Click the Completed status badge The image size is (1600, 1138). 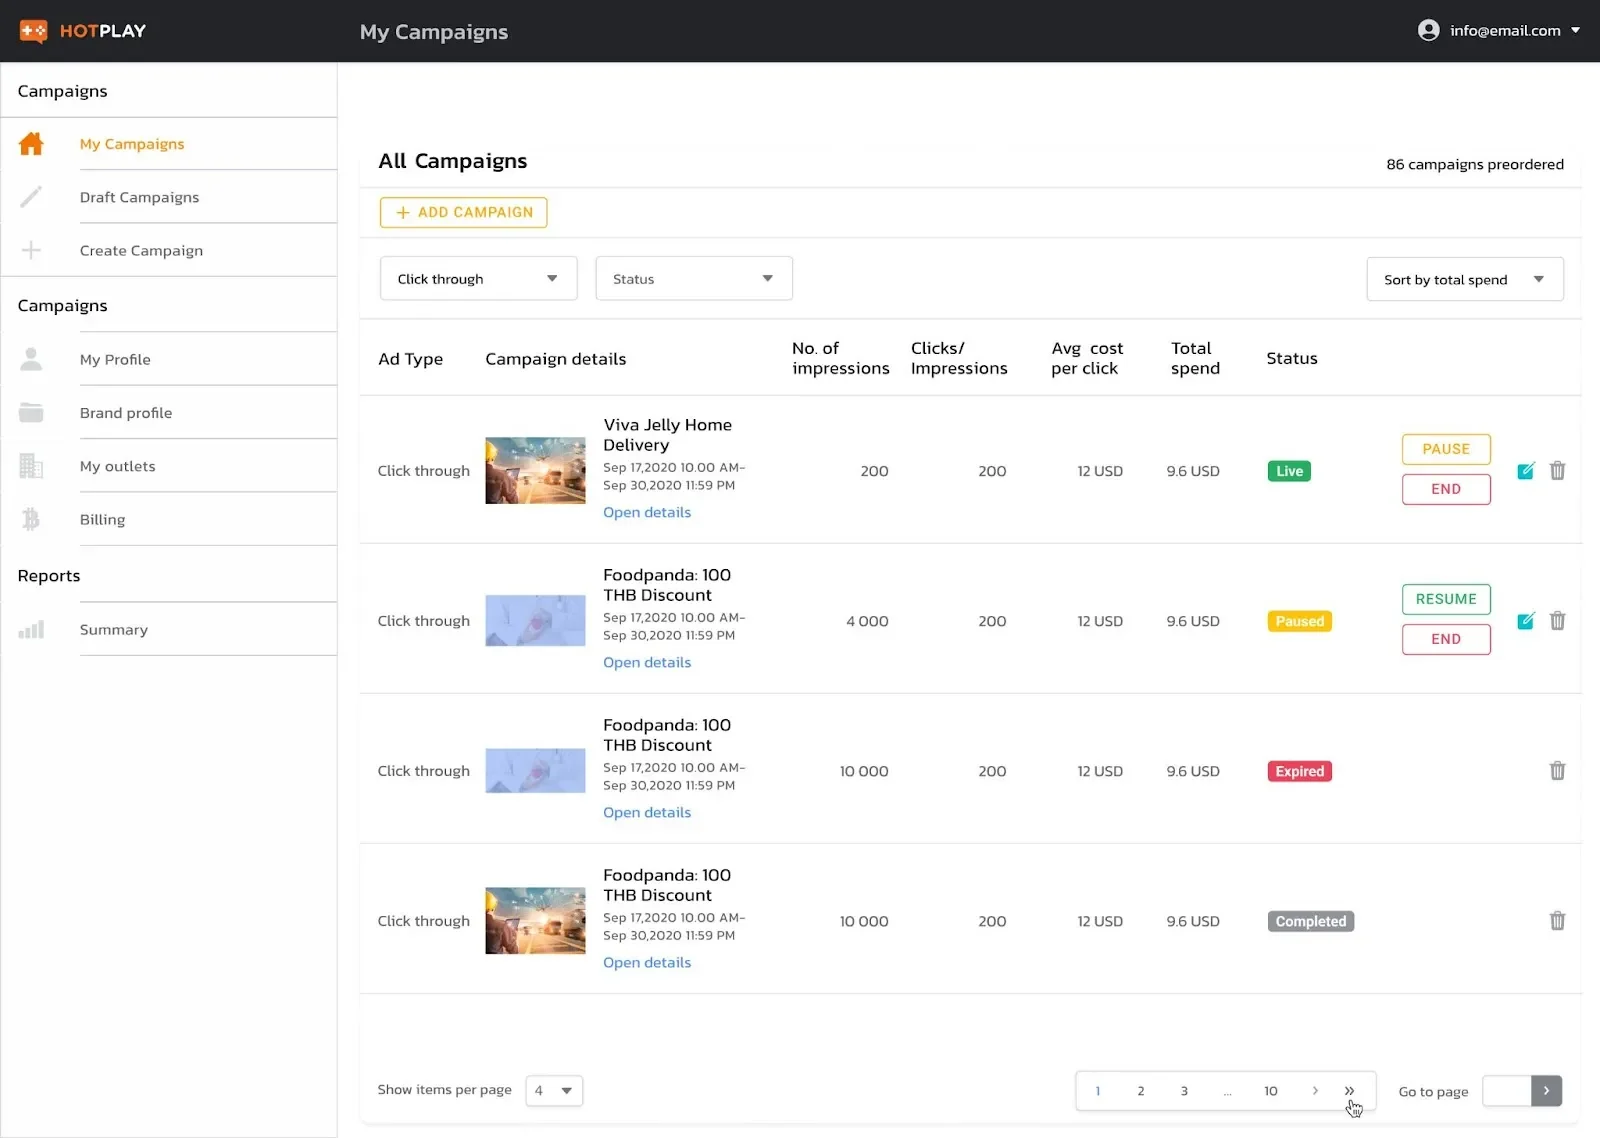coord(1310,921)
